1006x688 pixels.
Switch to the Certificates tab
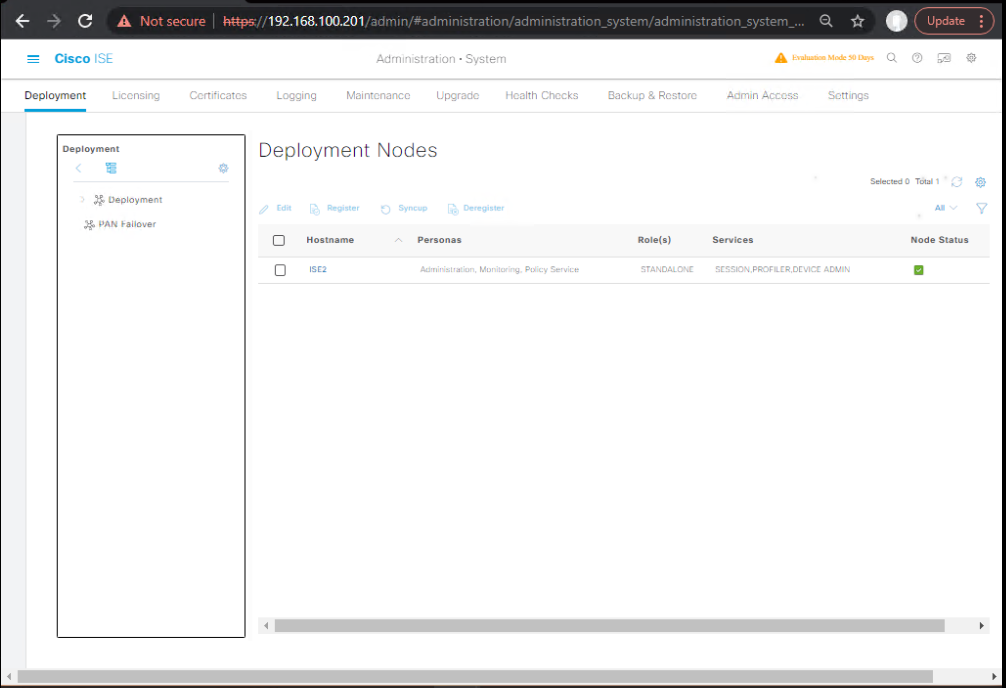click(218, 95)
